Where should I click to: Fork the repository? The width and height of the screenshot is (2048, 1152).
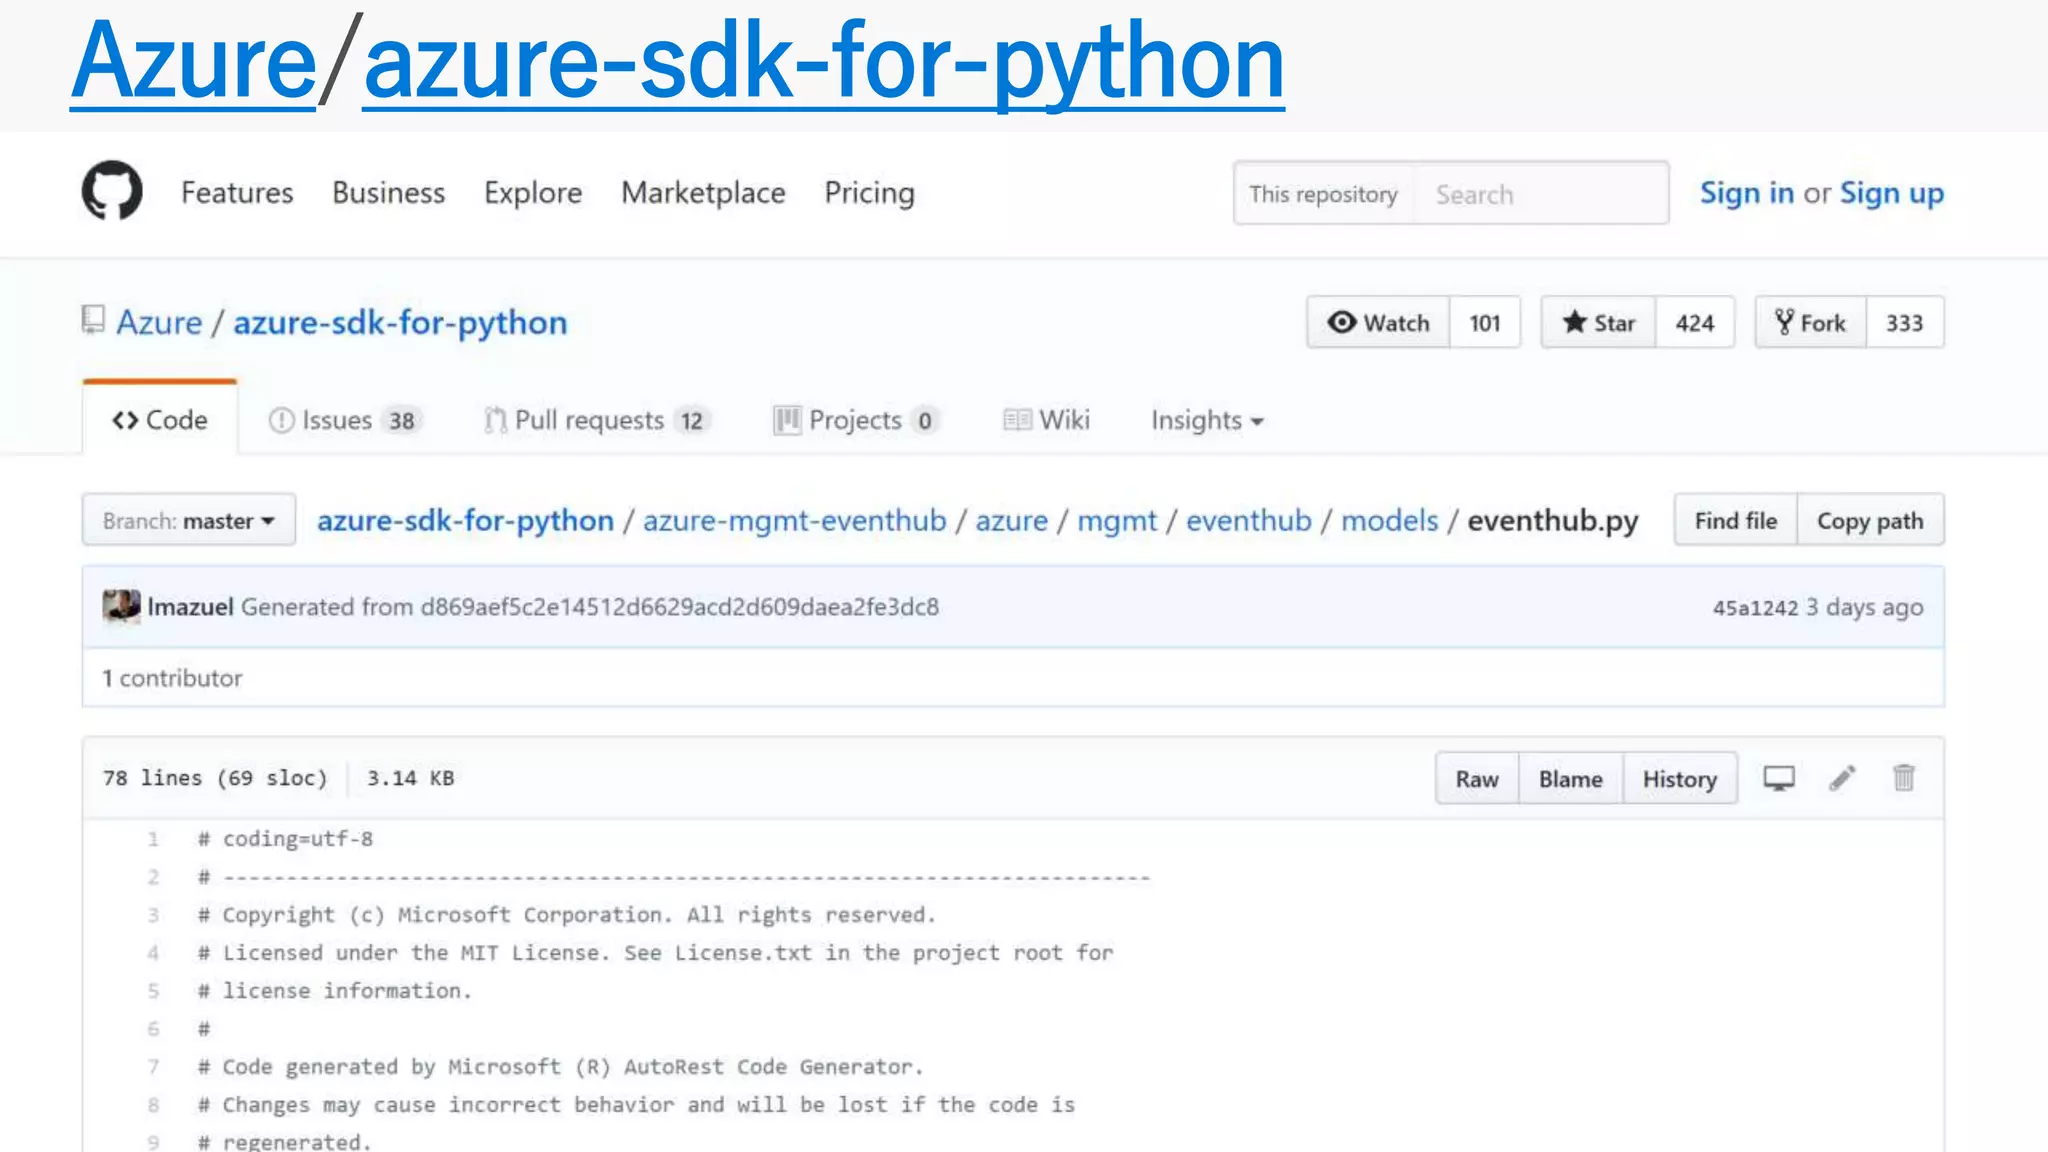click(x=1810, y=322)
